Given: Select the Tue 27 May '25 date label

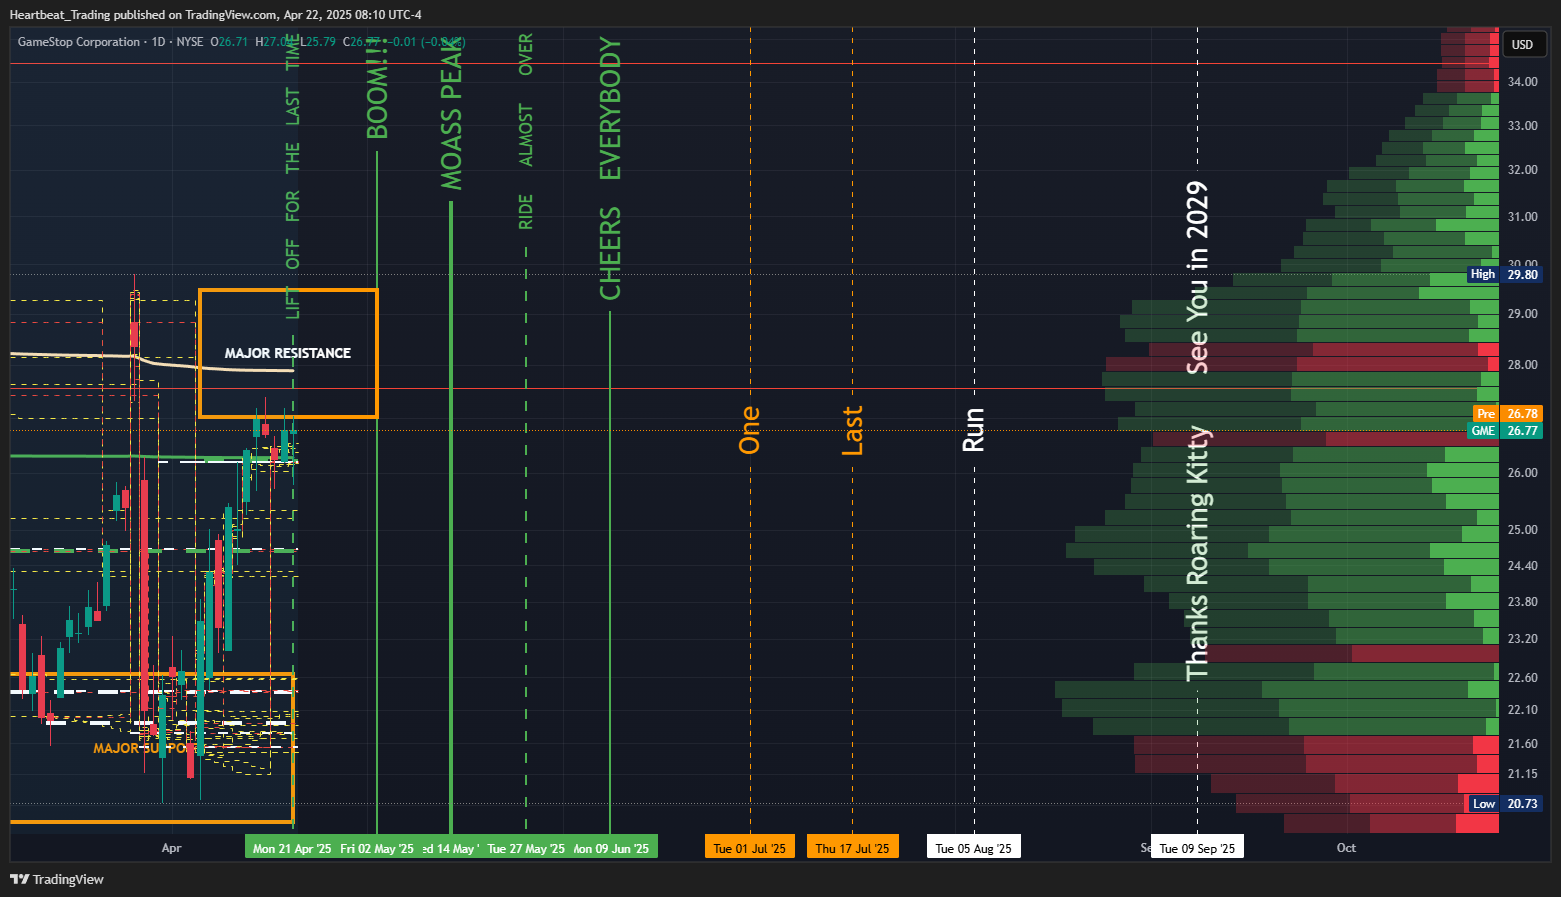Looking at the screenshot, I should [526, 848].
